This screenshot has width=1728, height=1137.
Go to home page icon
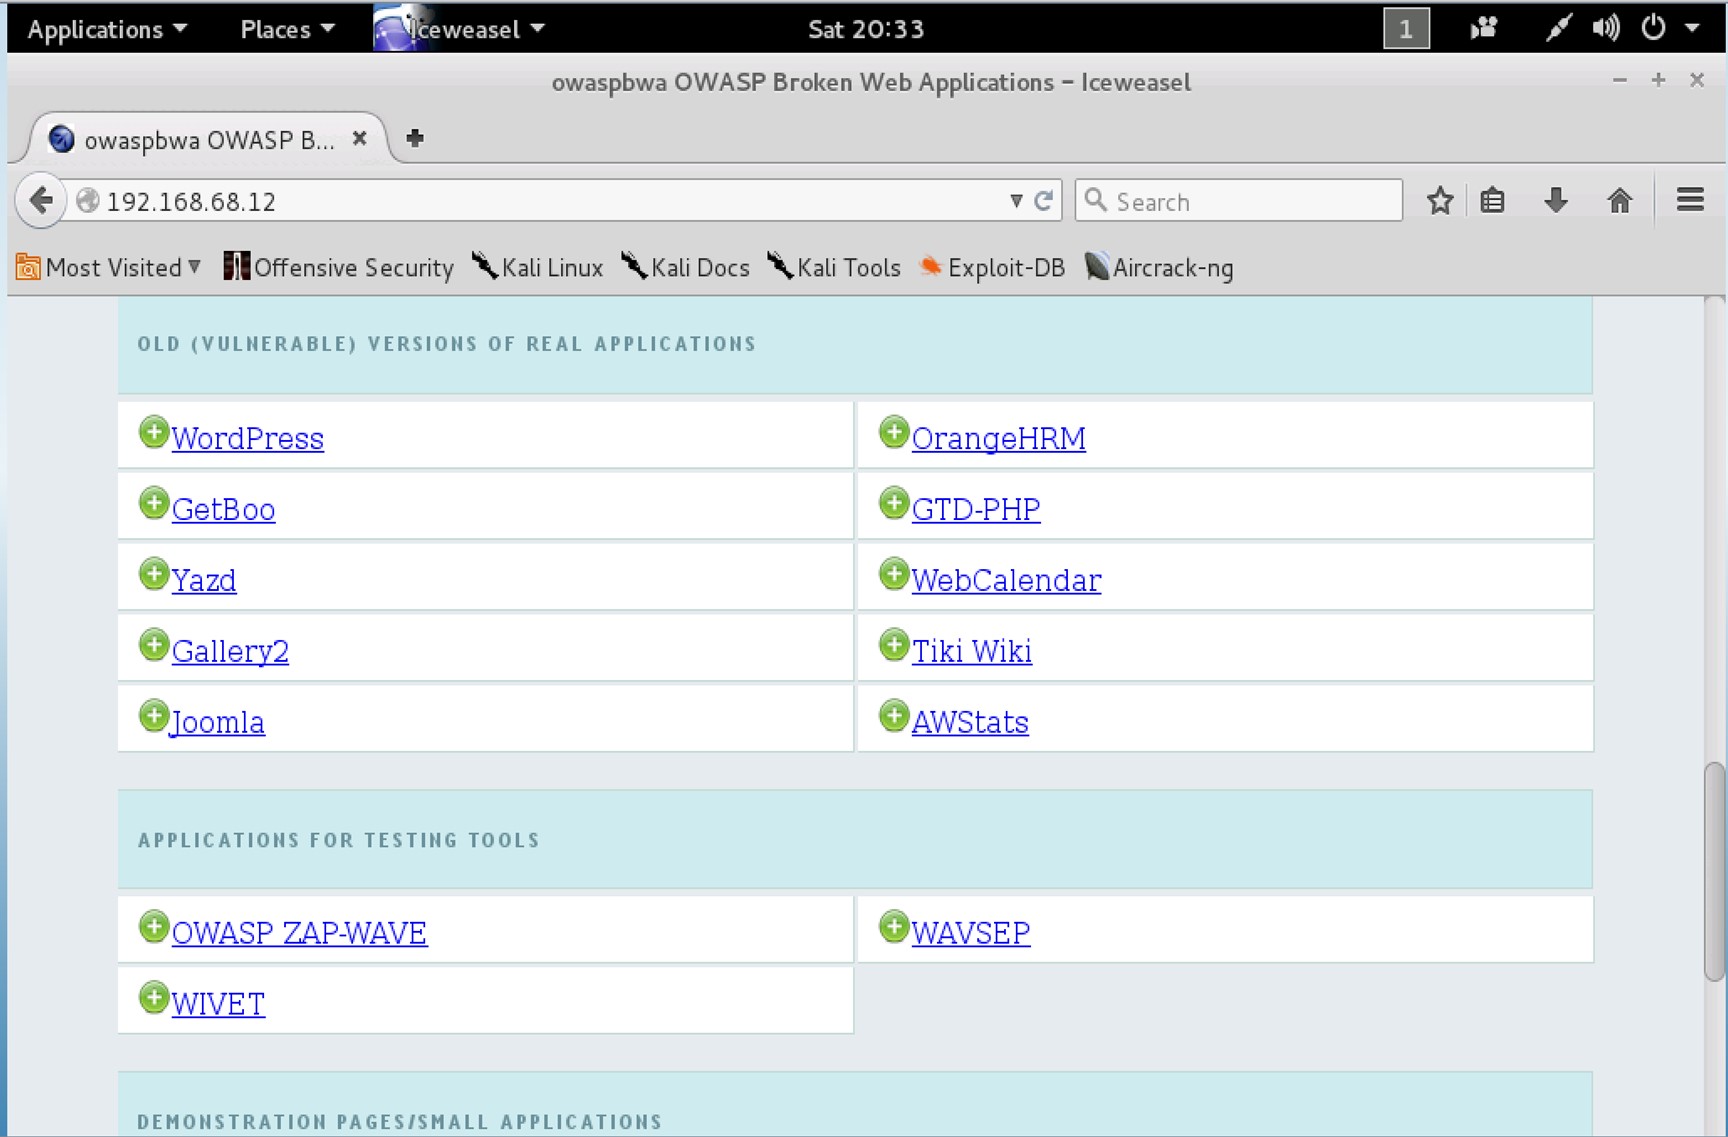(x=1619, y=201)
